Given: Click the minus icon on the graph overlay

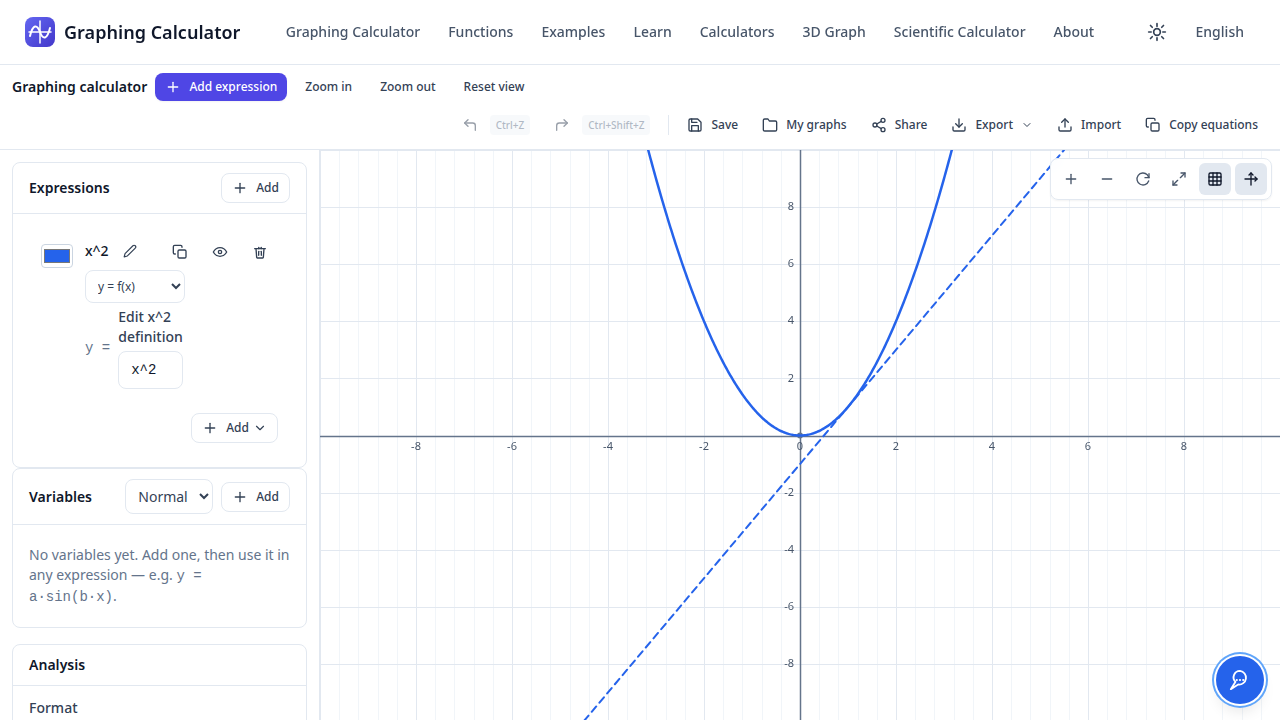Looking at the screenshot, I should pyautogui.click(x=1107, y=179).
